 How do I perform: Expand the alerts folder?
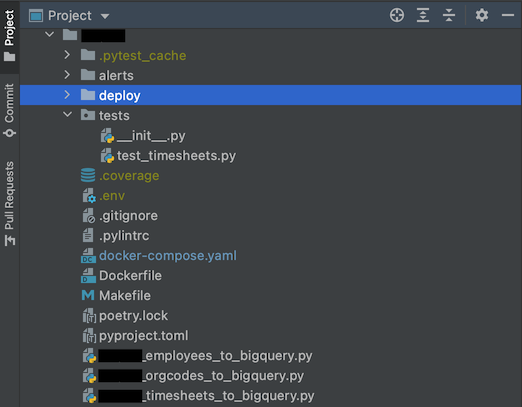pos(67,75)
